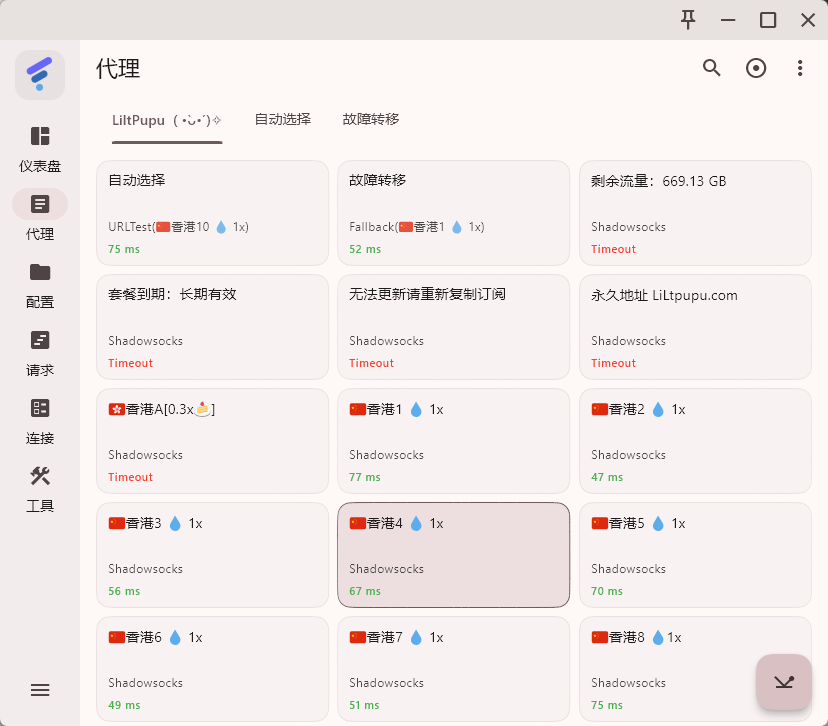Pick the 自动选择 URLTest proxy card
This screenshot has width=828, height=726.
pyautogui.click(x=212, y=212)
